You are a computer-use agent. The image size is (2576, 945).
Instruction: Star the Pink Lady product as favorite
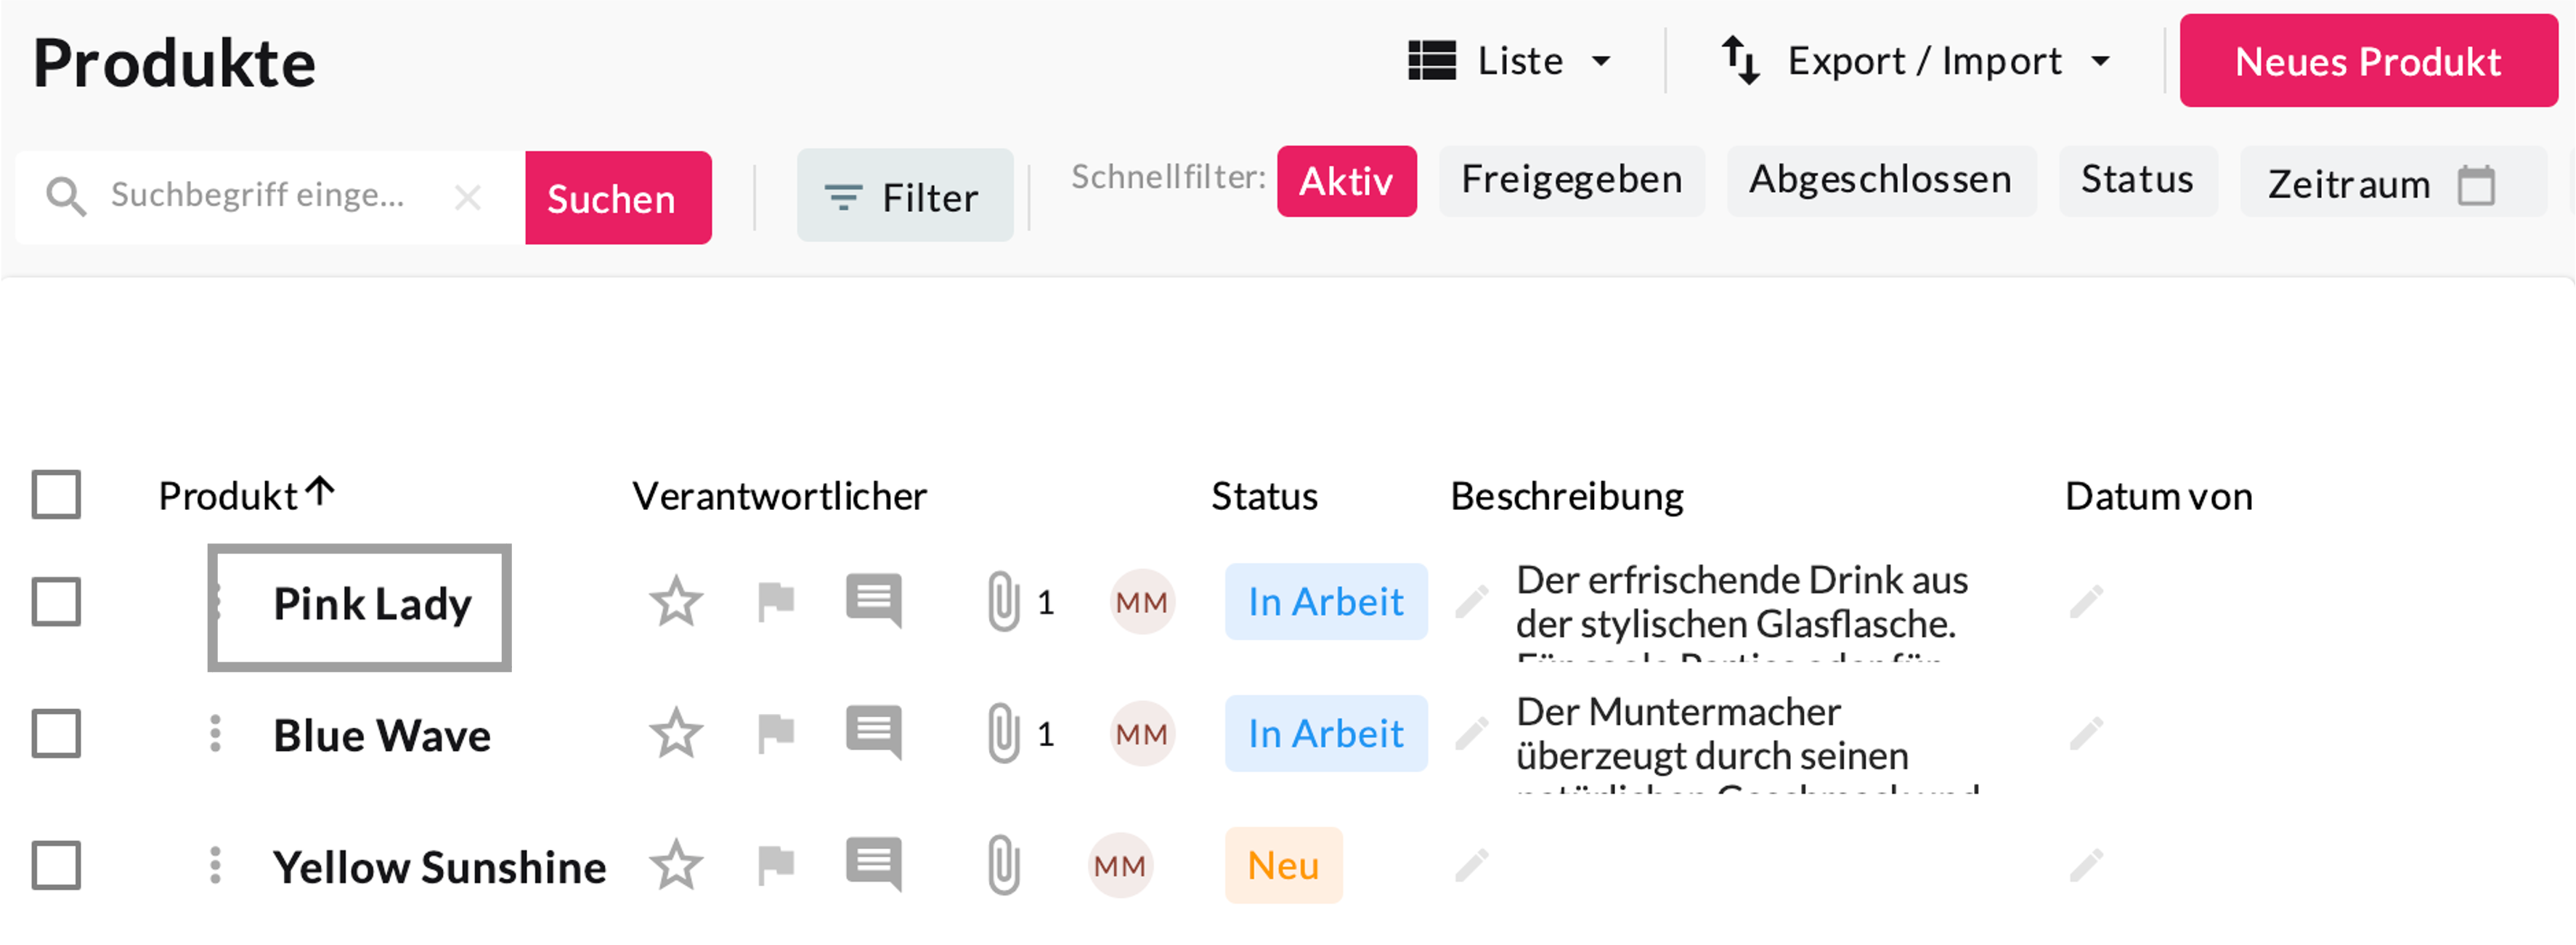[676, 602]
